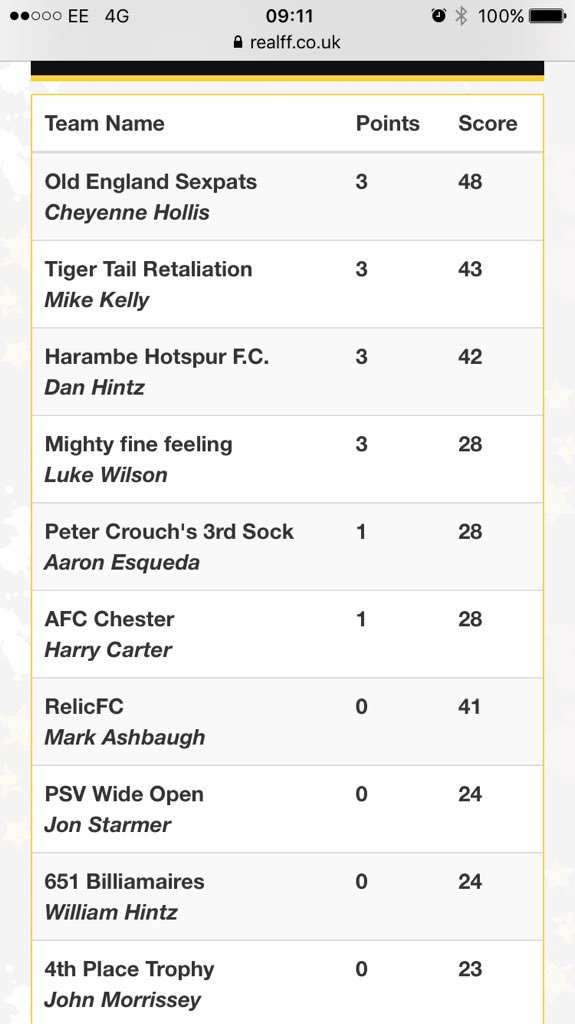This screenshot has width=575, height=1024.
Task: Sort by Team Name column header
Action: click(105, 123)
